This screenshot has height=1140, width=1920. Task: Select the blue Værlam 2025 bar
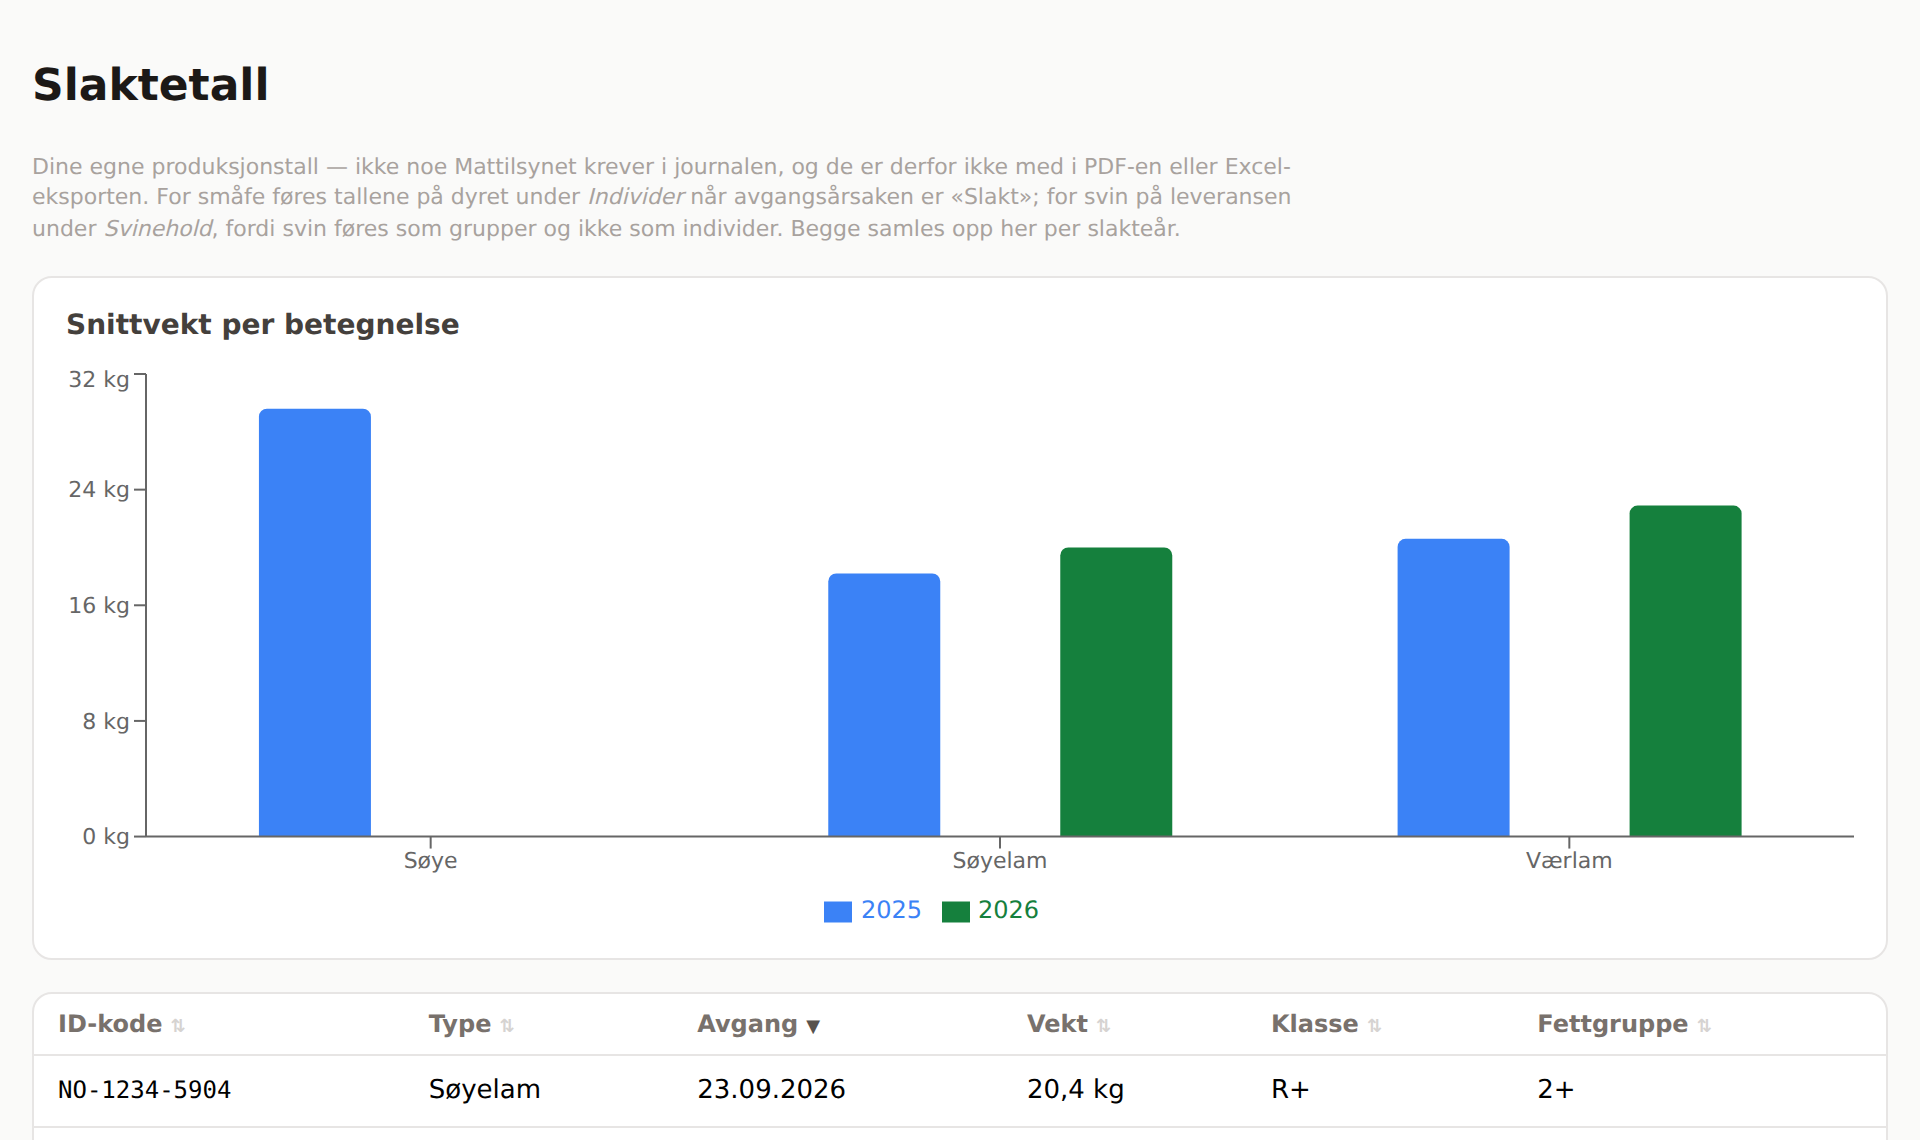click(x=1453, y=687)
